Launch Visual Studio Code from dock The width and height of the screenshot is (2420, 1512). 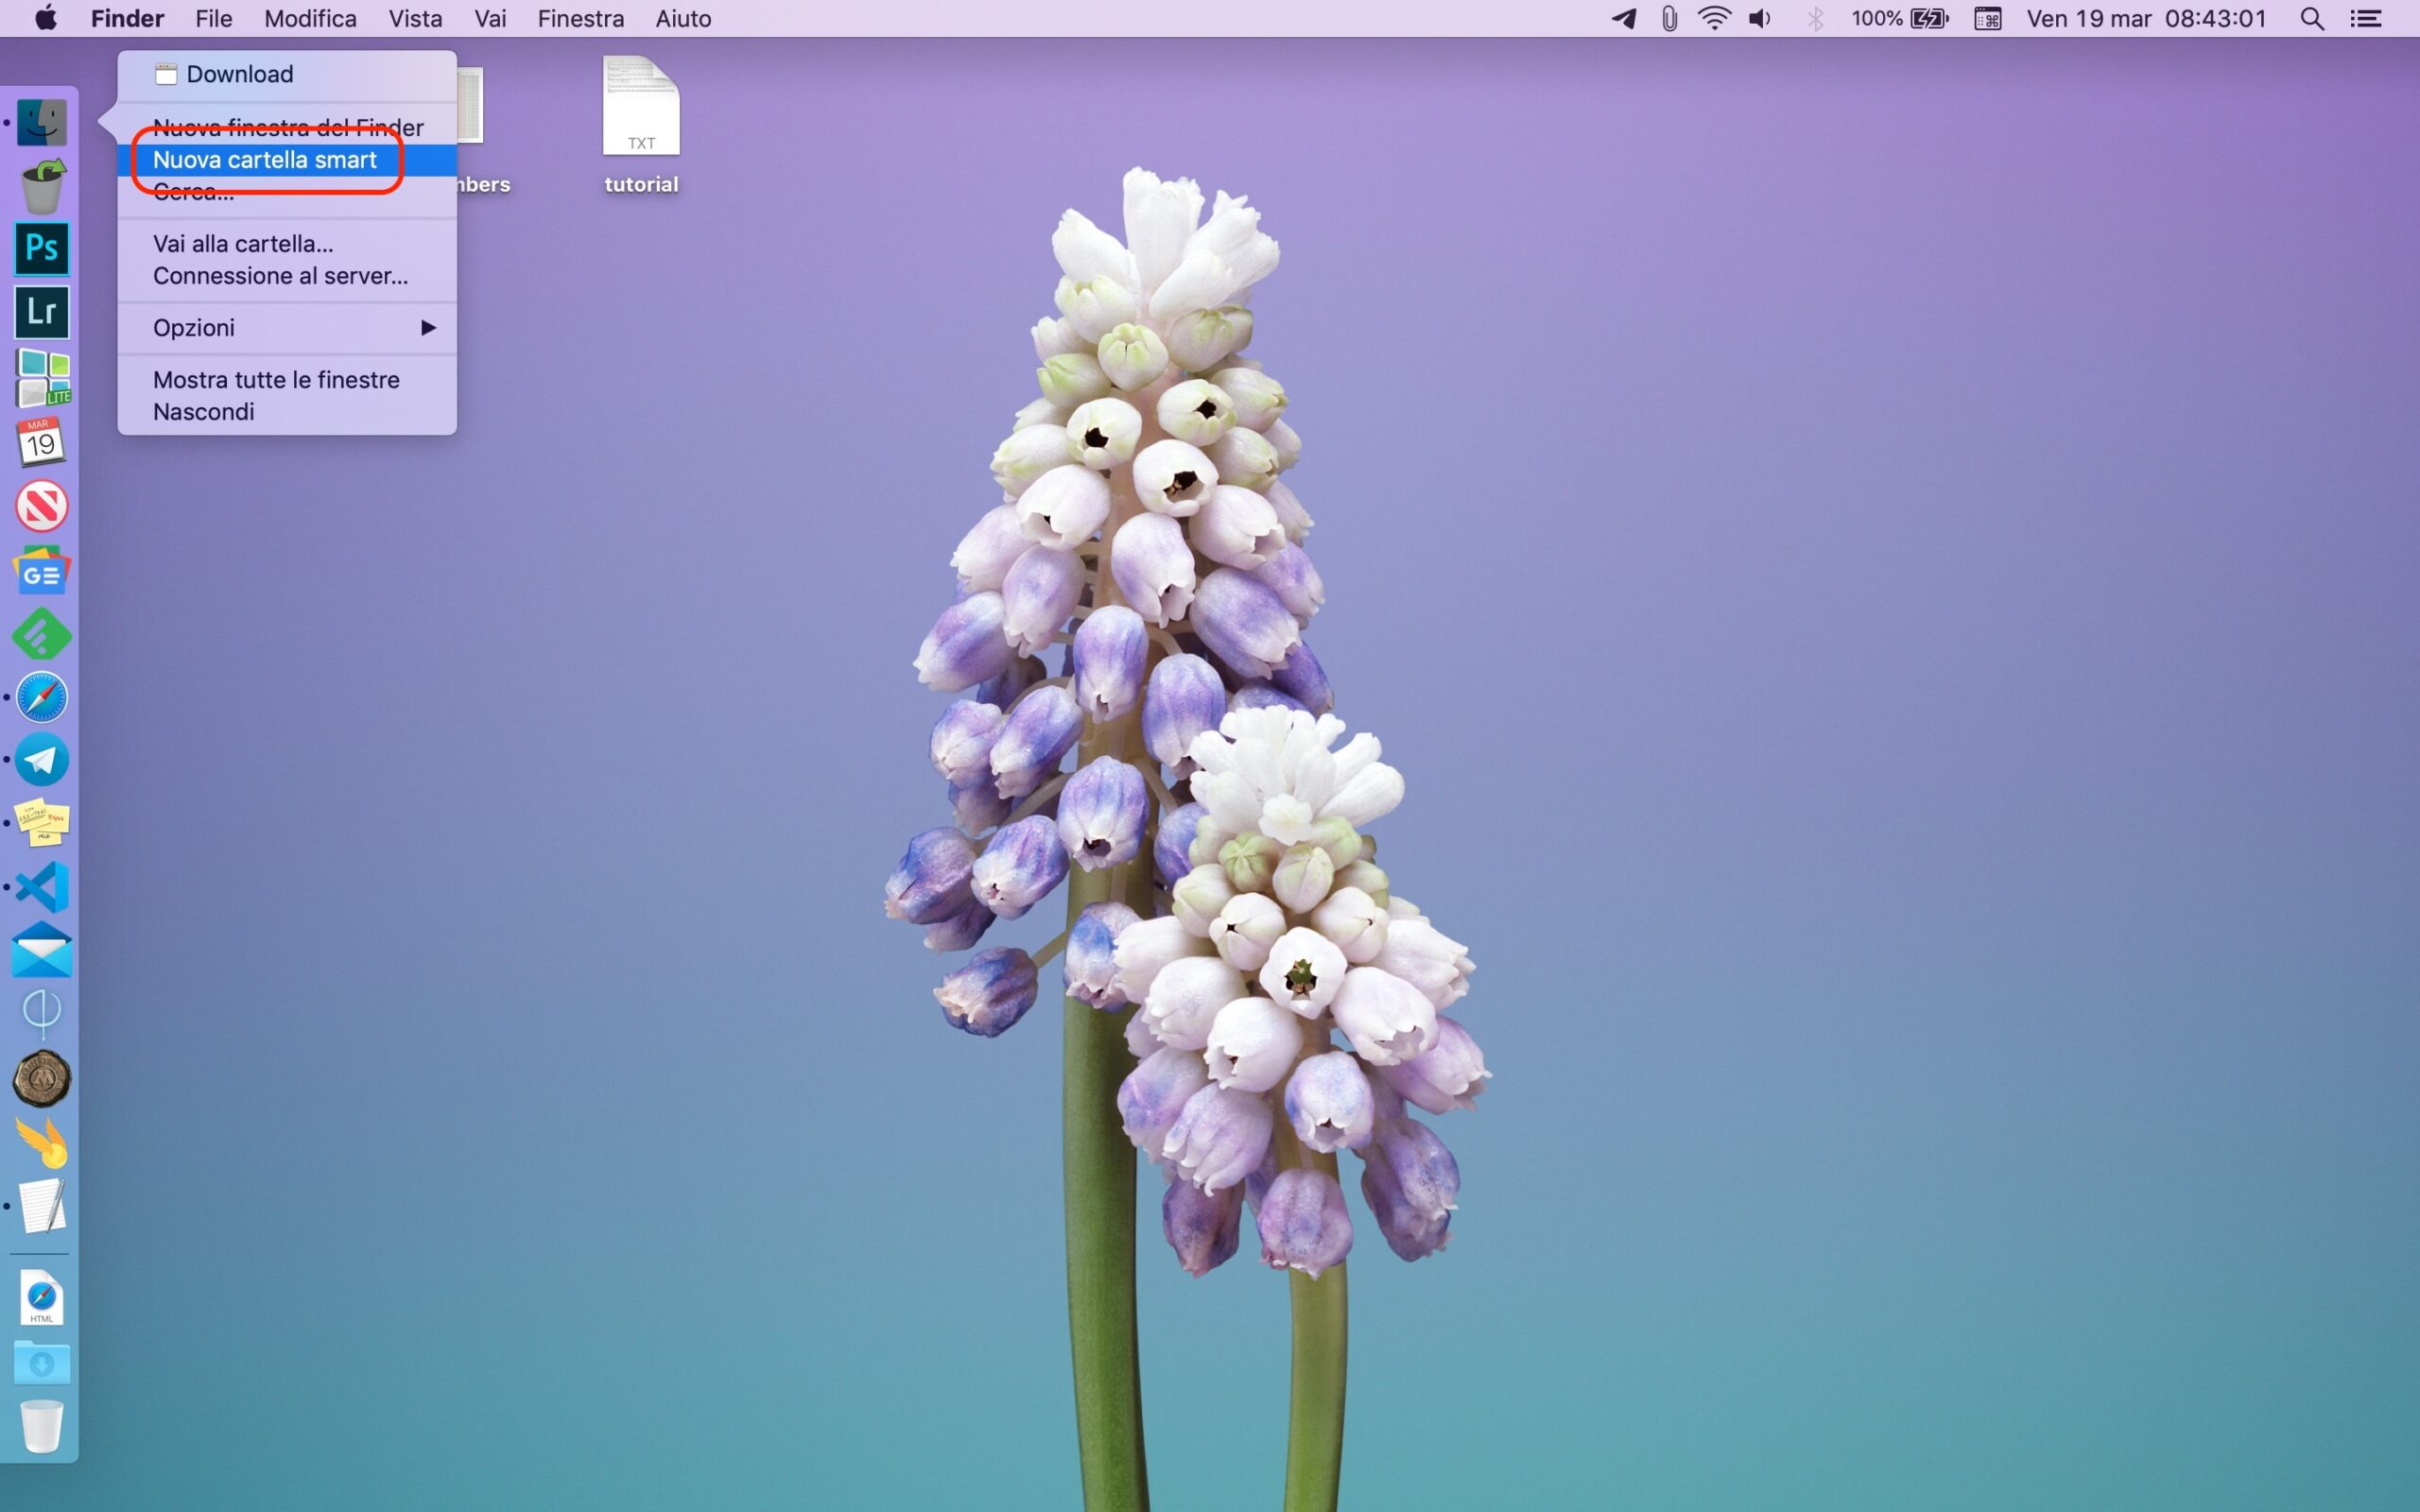(x=42, y=887)
